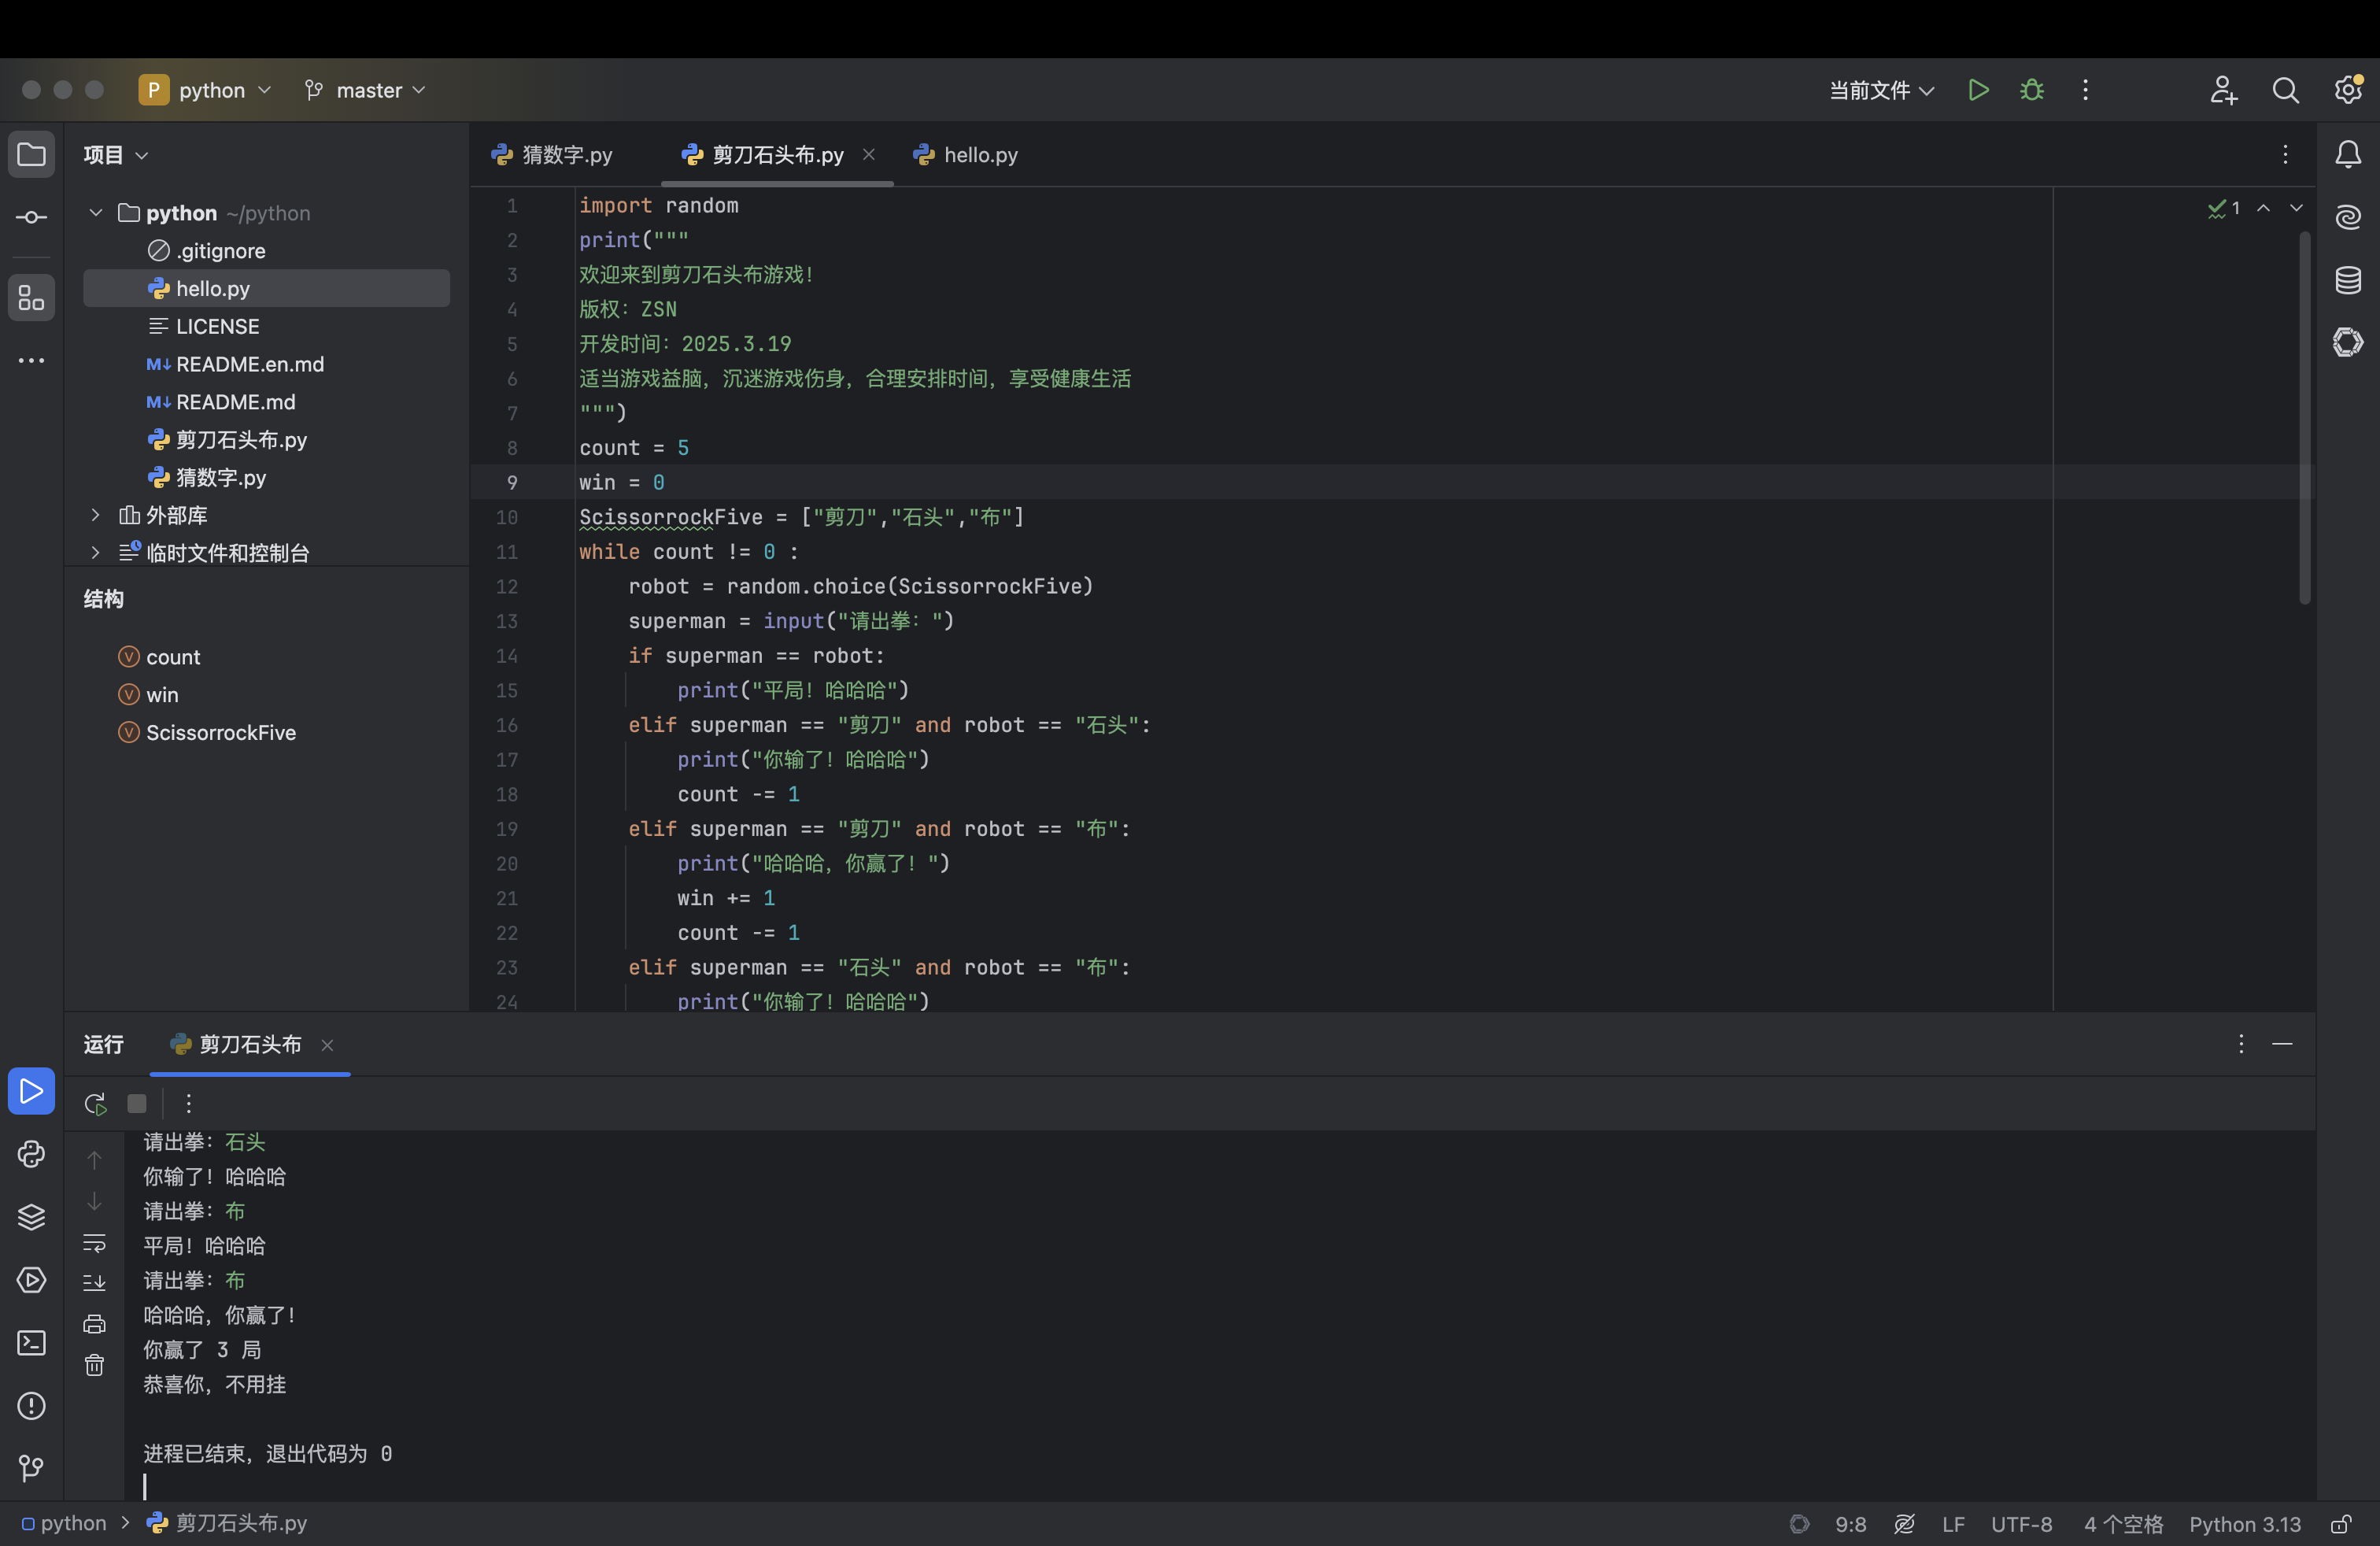Image resolution: width=2380 pixels, height=1546 pixels.
Task: Click the editor vertical scrollbar
Action: point(2304,418)
